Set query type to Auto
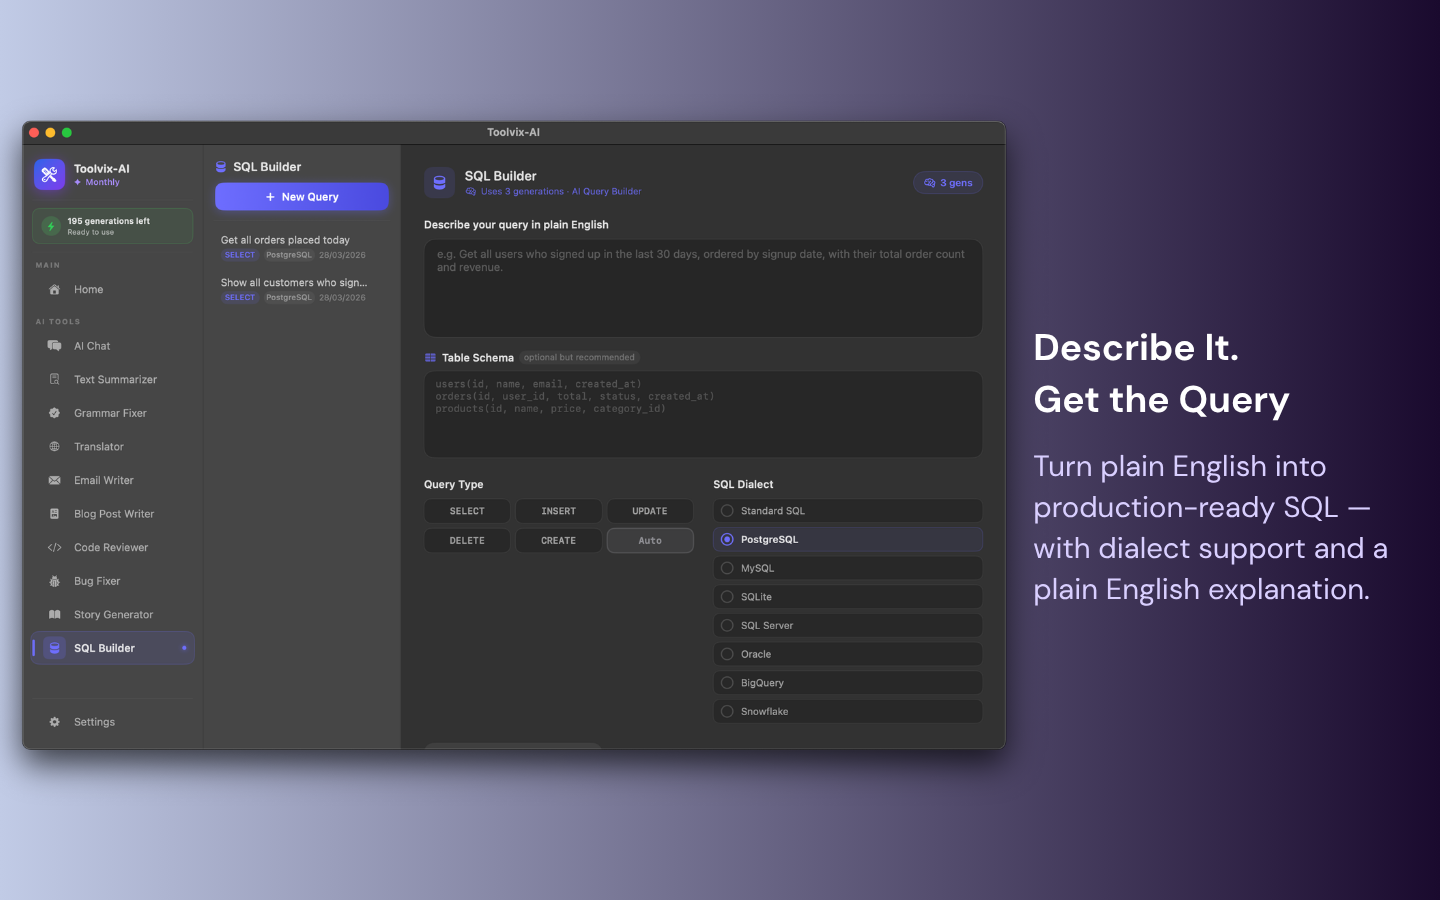 (x=650, y=541)
